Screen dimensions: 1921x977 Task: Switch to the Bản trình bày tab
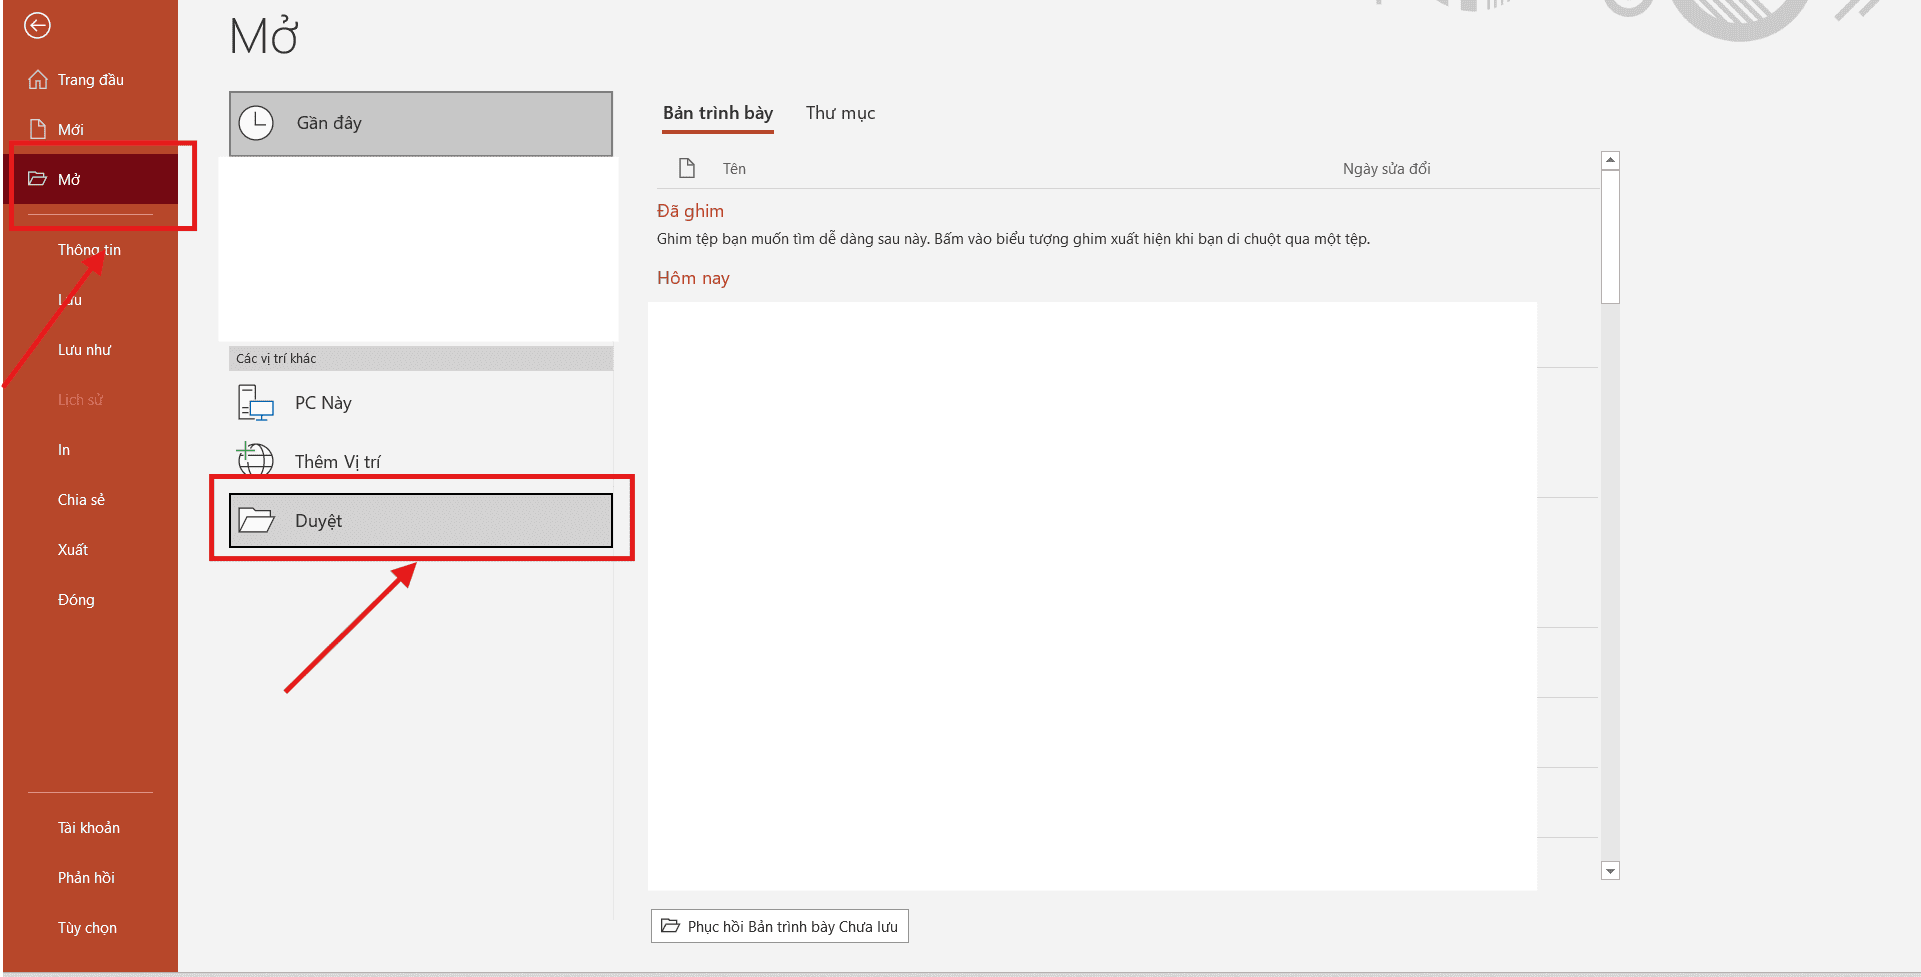click(717, 113)
